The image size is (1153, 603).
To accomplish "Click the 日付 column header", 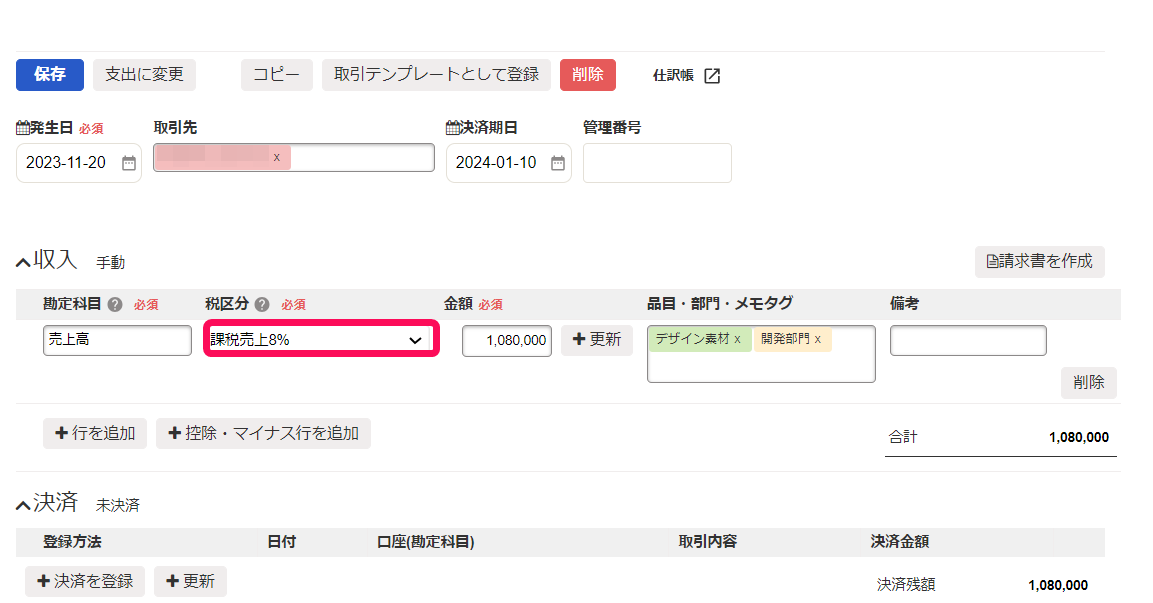I will tap(281, 542).
